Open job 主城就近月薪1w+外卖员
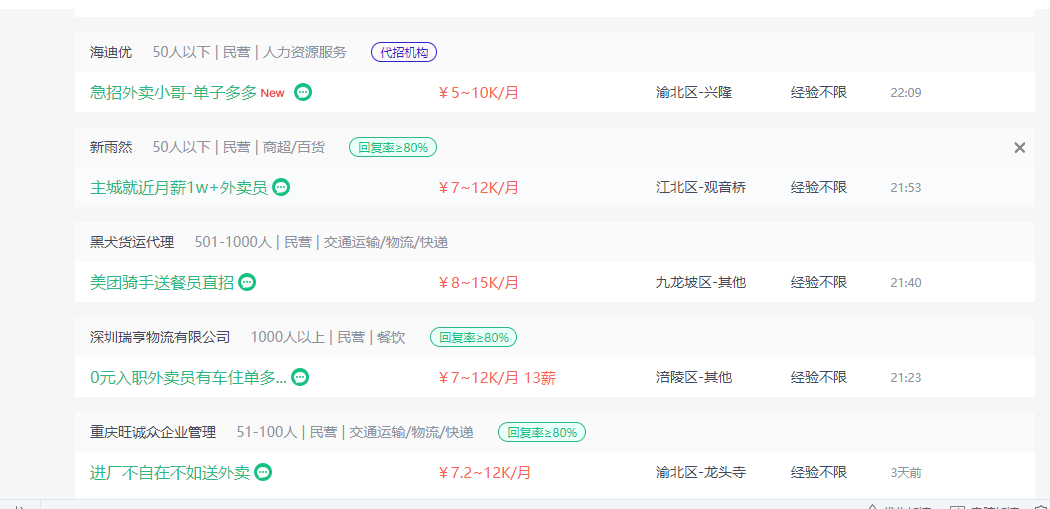 click(179, 188)
